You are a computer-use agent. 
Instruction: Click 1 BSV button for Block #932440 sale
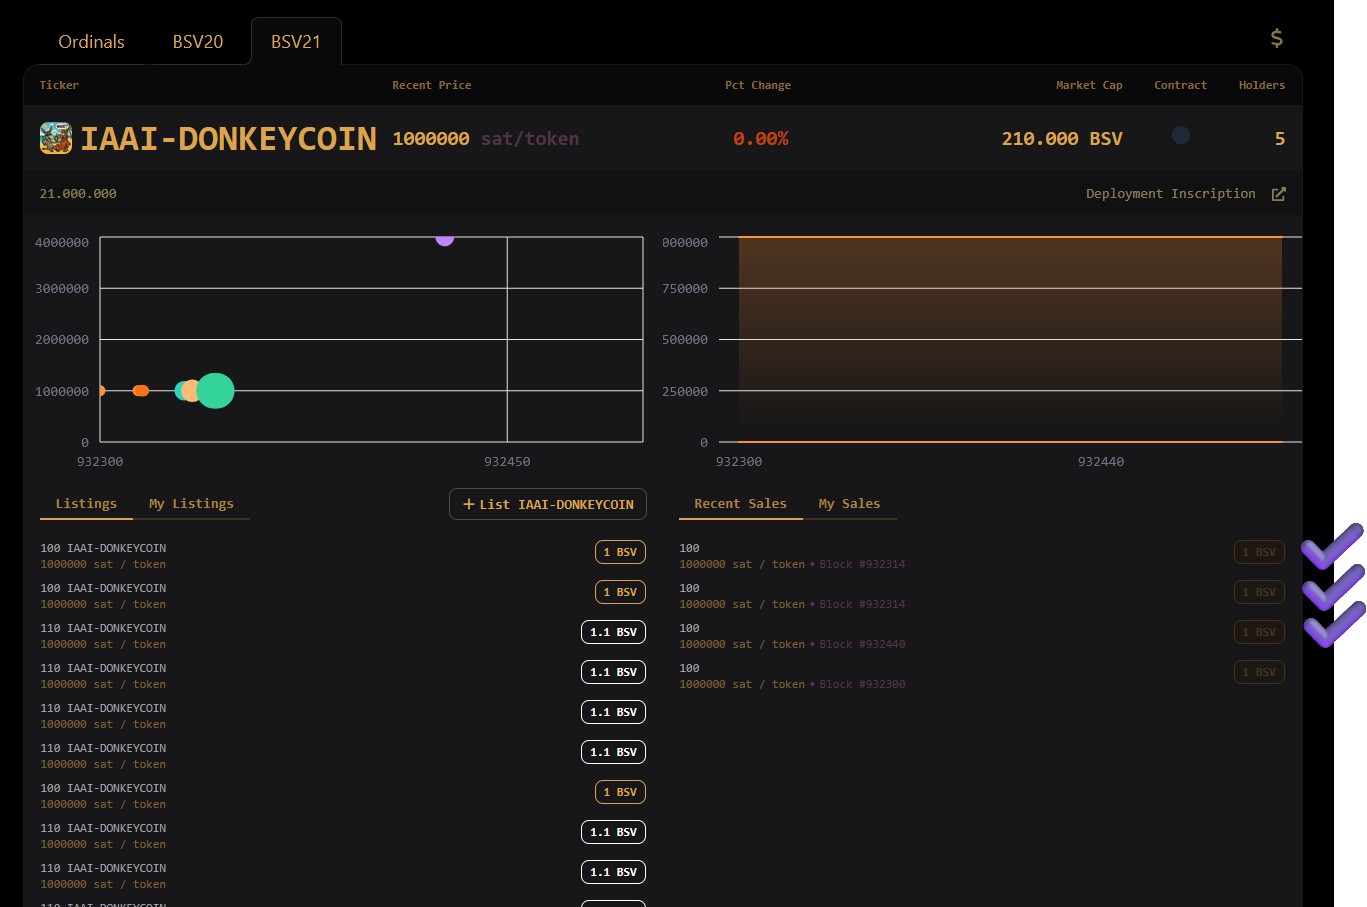(1259, 632)
